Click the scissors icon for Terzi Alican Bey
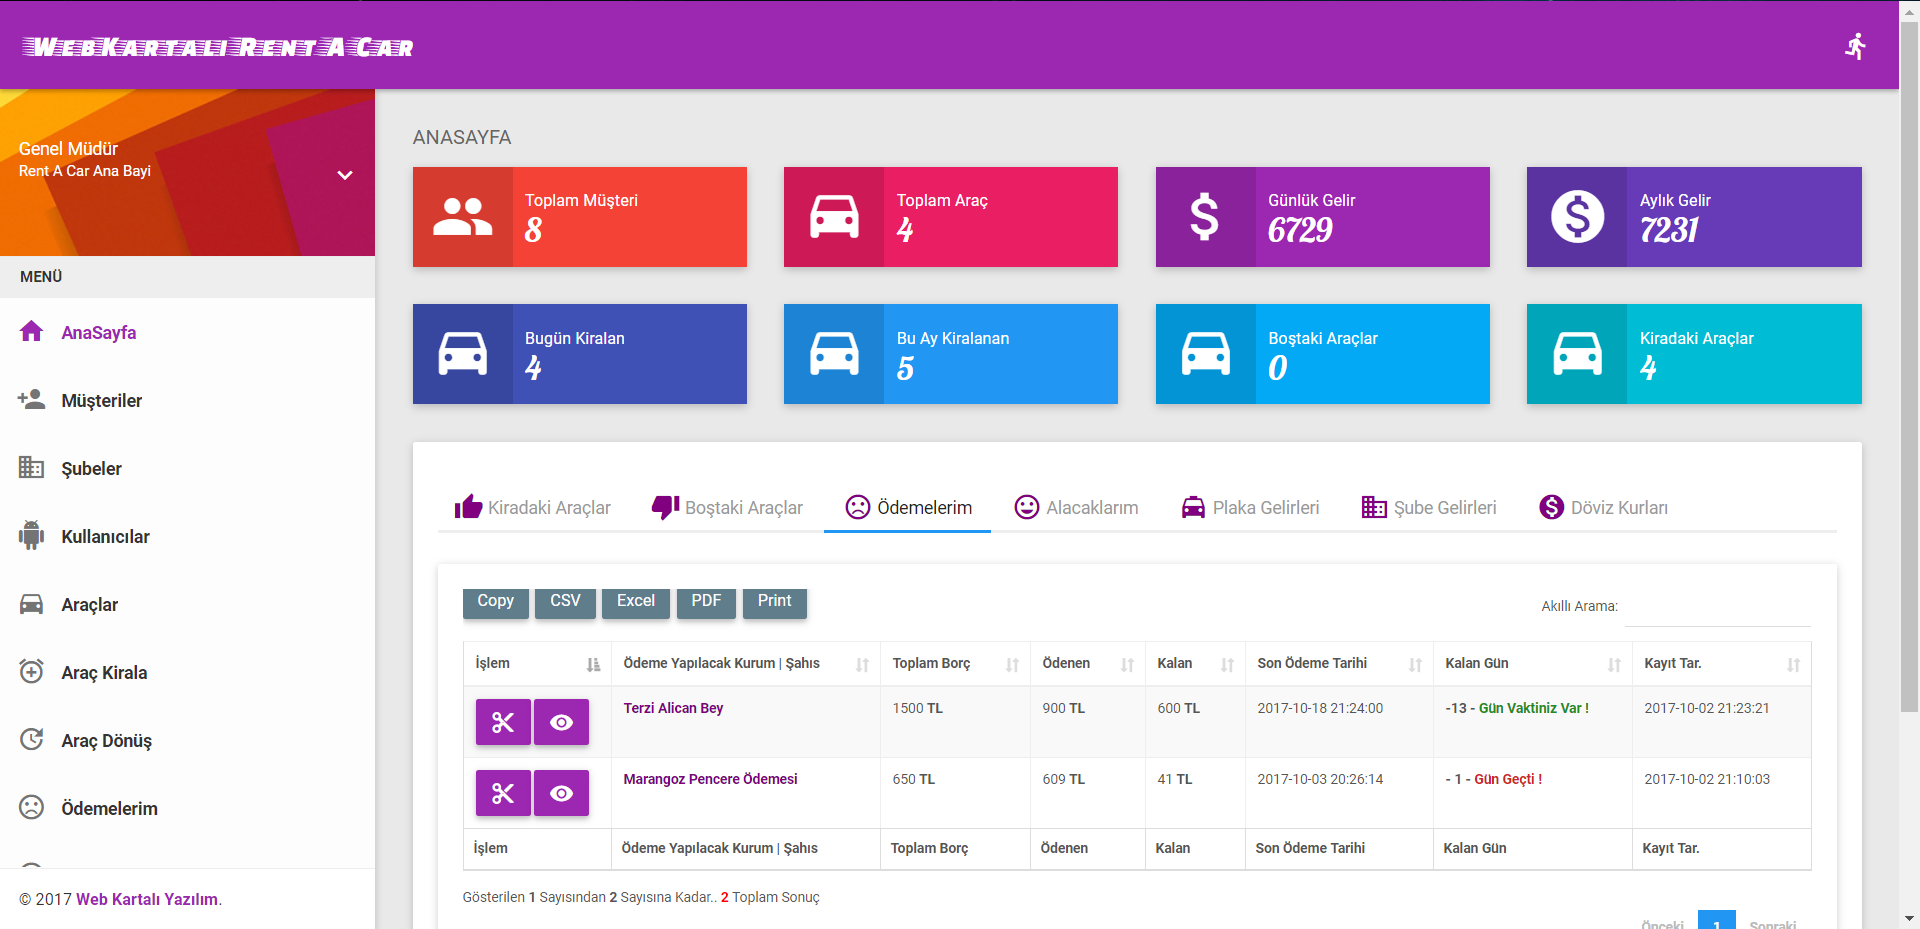This screenshot has height=929, width=1920. (503, 722)
